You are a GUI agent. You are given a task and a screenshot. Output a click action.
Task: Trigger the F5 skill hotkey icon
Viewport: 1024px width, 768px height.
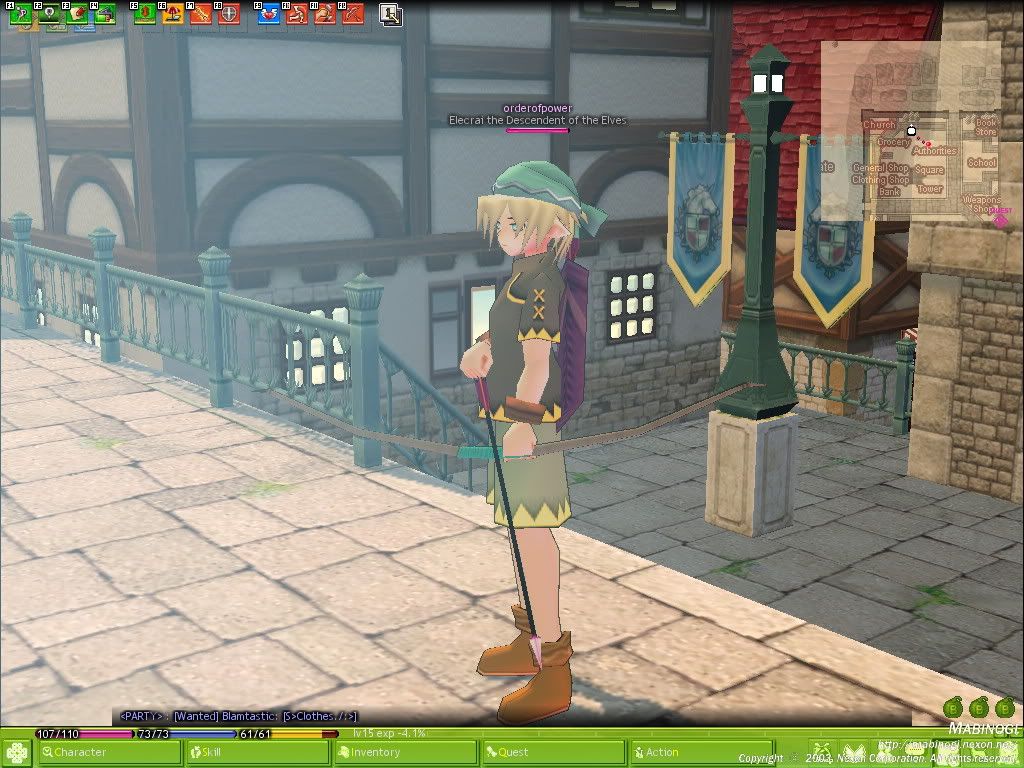pos(145,15)
